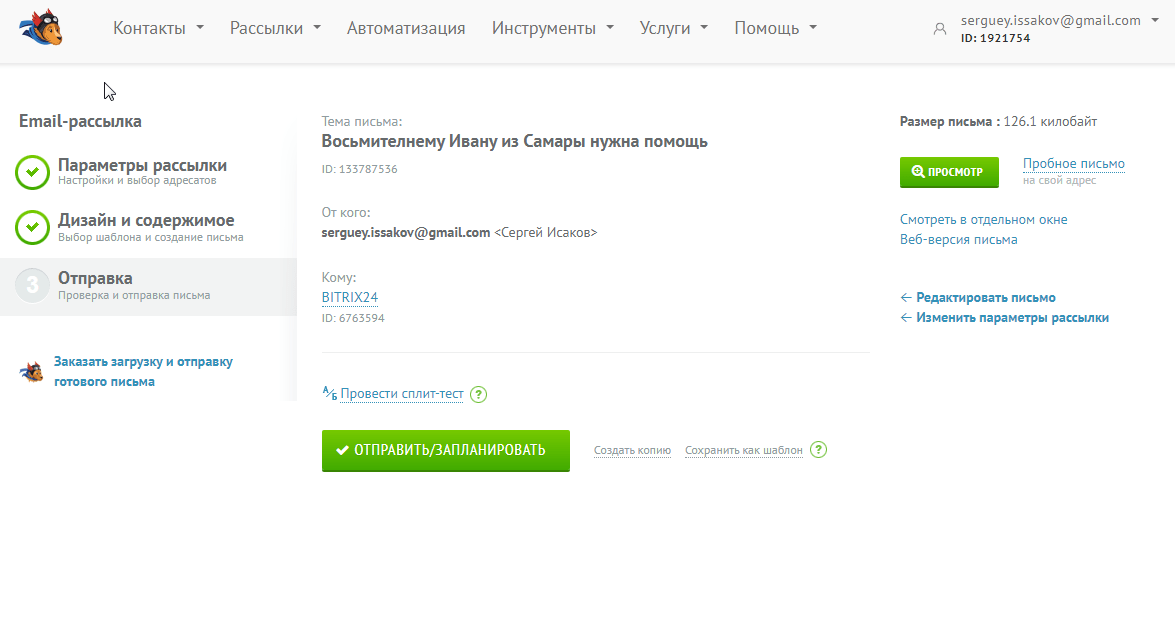This screenshot has width=1175, height=630.
Task: Click the Пробное письмо link
Action: (x=1073, y=164)
